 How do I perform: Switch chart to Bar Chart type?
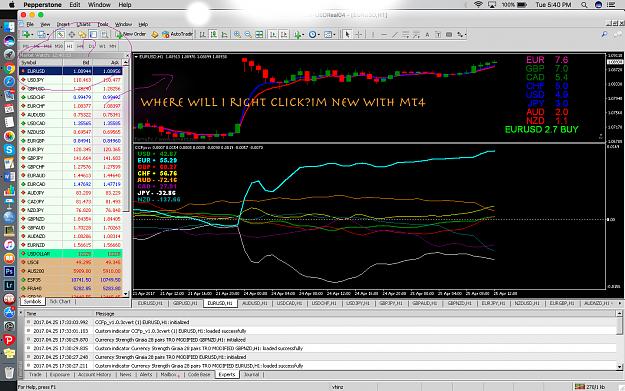[202, 35]
